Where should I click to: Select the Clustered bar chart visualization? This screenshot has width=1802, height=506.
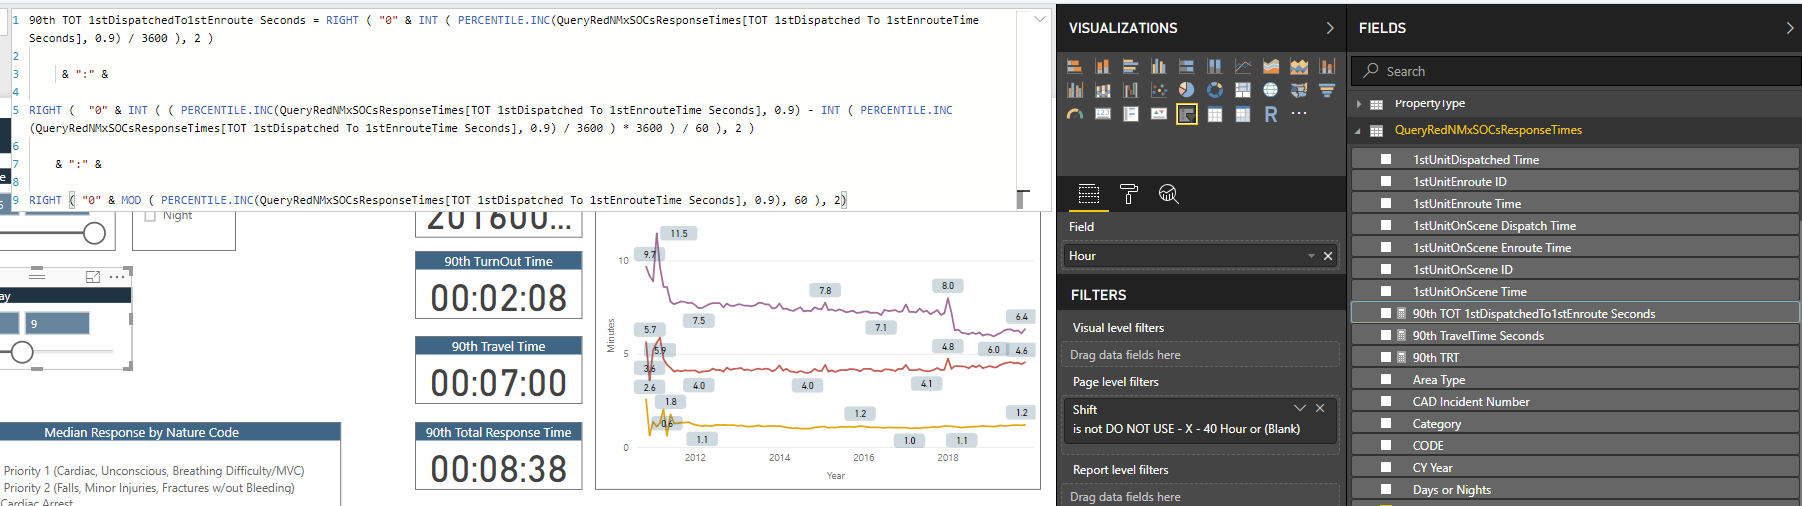(1130, 66)
